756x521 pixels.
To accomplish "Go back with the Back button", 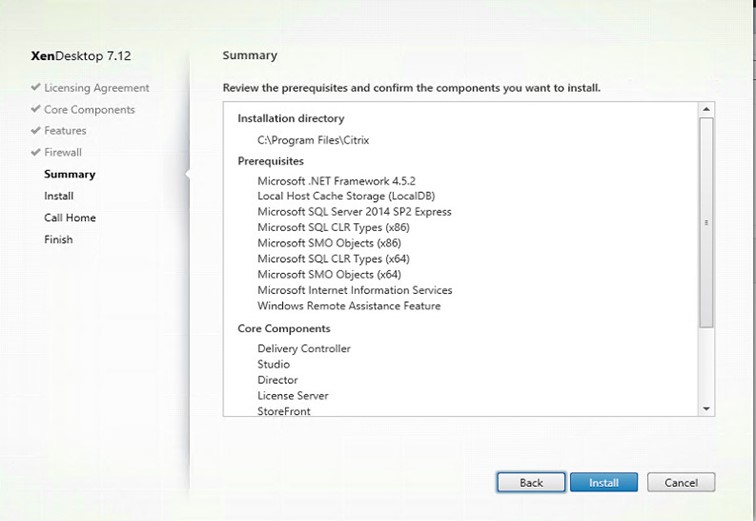I will click(x=531, y=482).
